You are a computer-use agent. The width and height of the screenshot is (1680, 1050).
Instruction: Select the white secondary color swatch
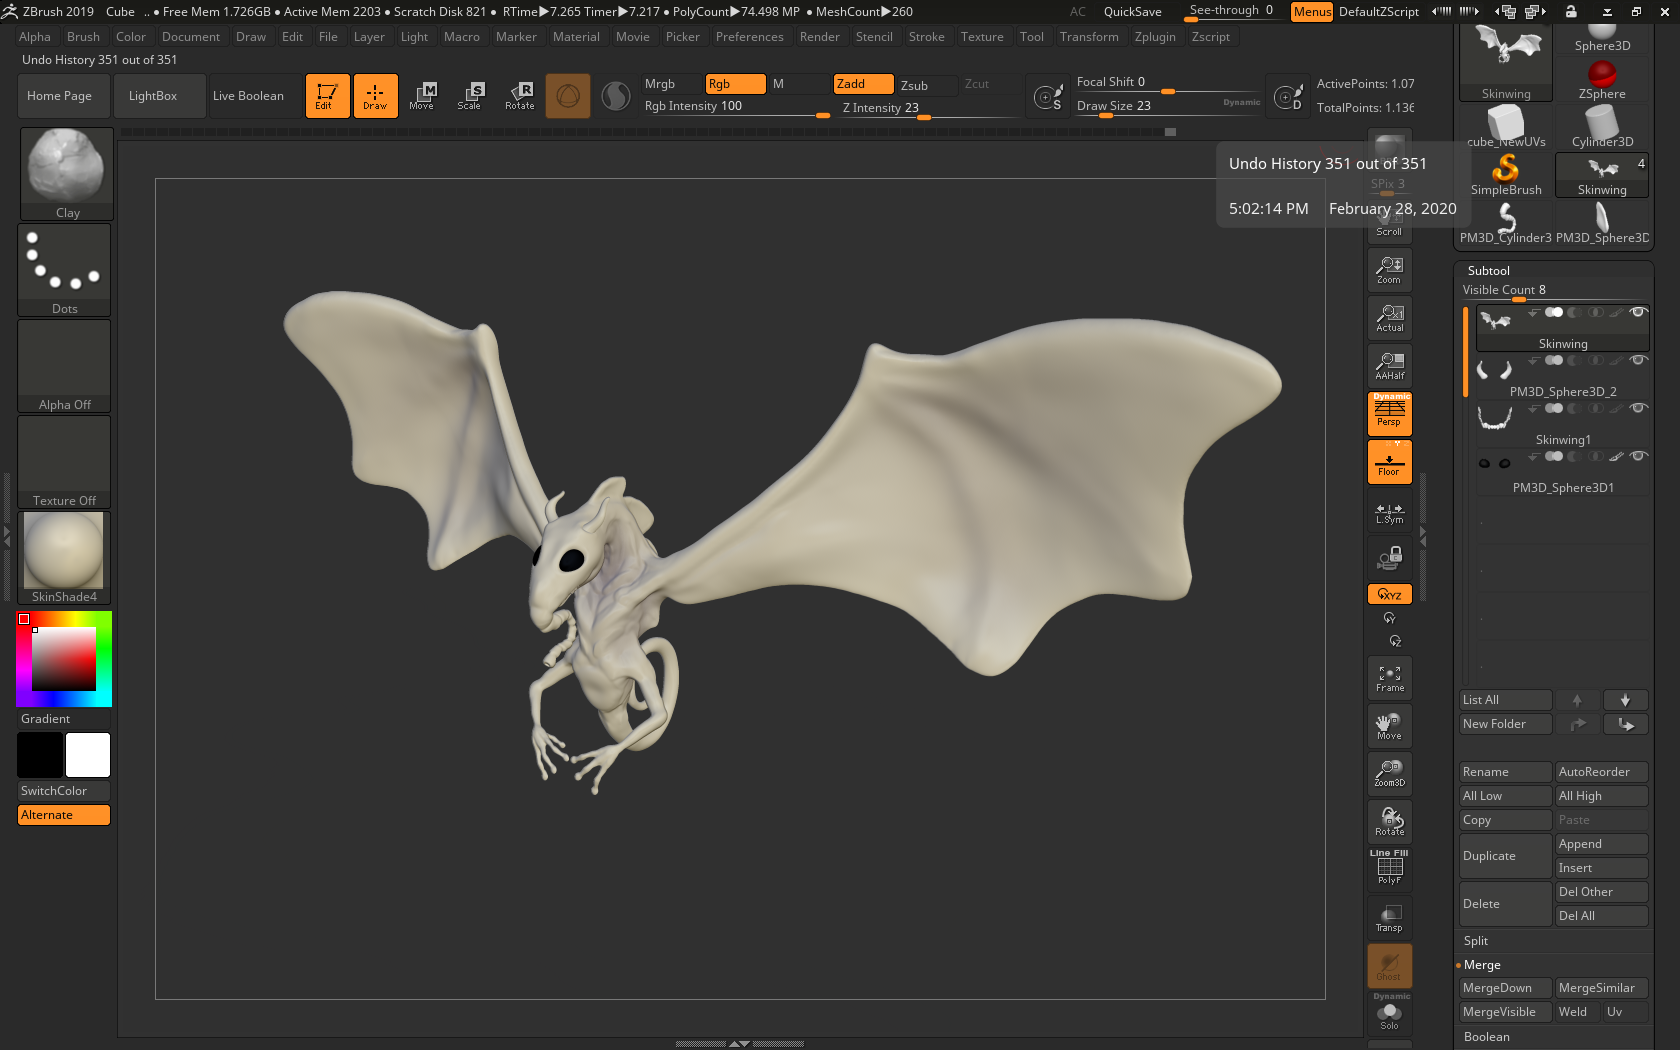pyautogui.click(x=88, y=755)
